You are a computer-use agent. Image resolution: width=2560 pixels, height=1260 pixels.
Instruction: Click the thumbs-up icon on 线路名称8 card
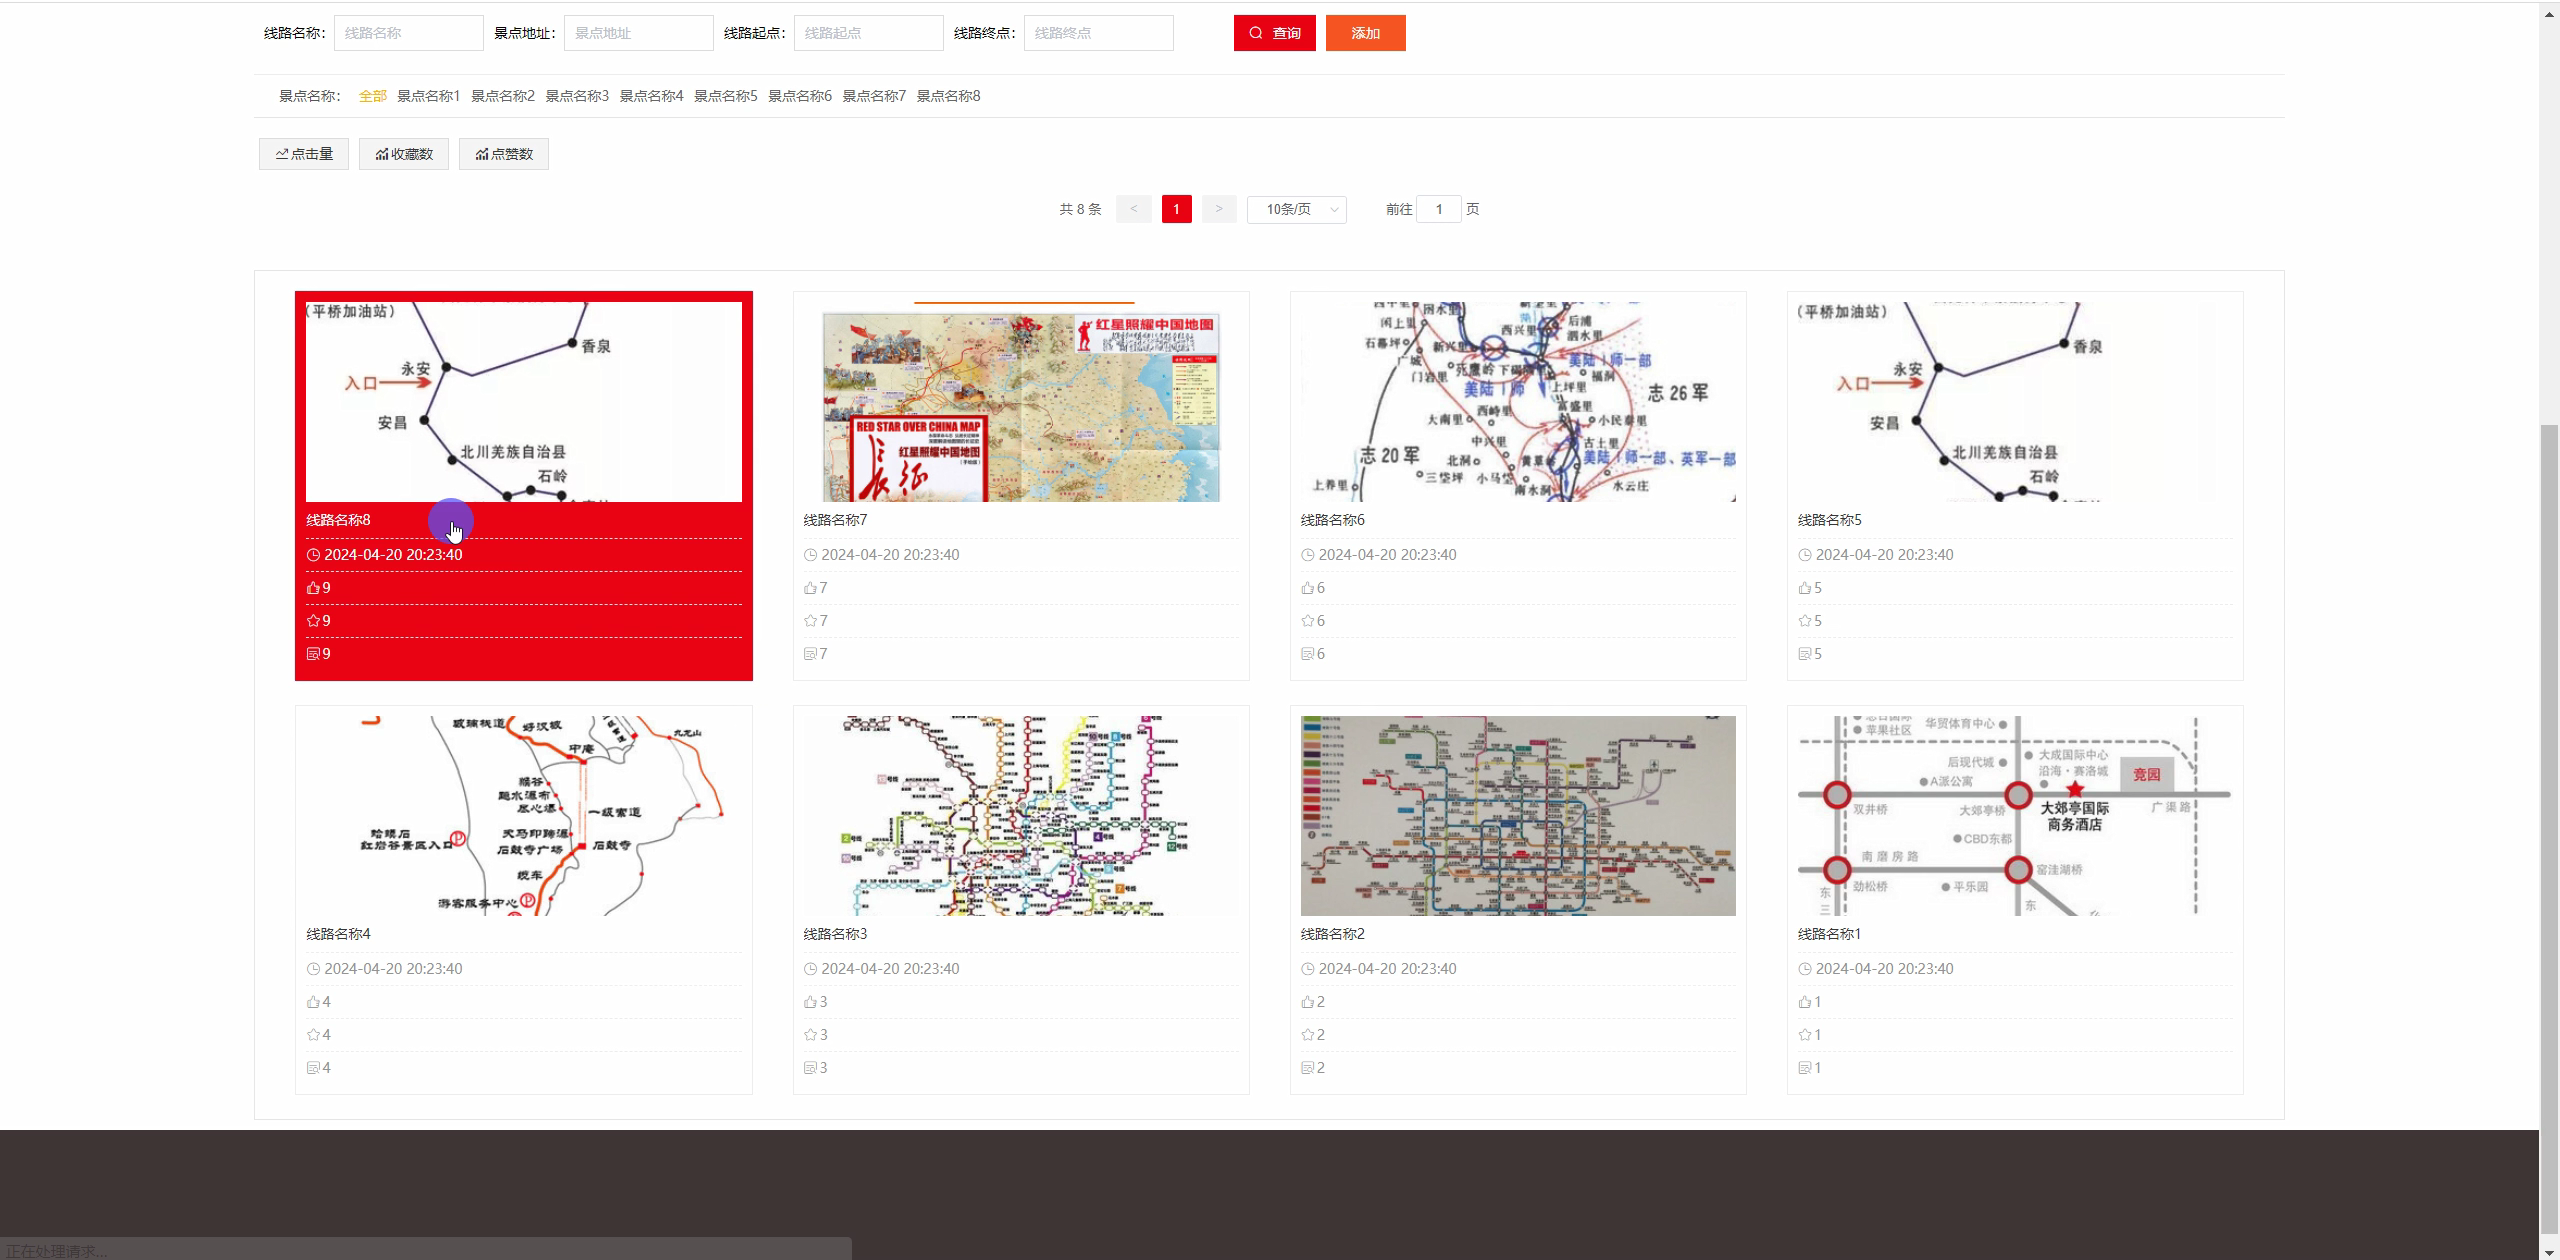coord(313,587)
